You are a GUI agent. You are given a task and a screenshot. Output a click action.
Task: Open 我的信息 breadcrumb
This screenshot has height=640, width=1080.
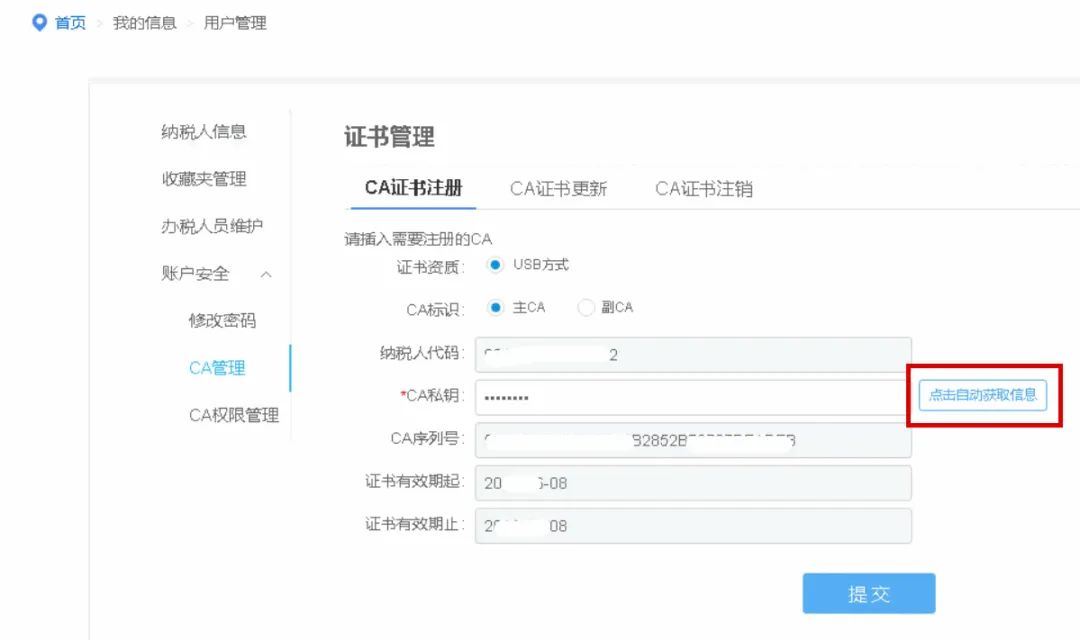tap(144, 23)
